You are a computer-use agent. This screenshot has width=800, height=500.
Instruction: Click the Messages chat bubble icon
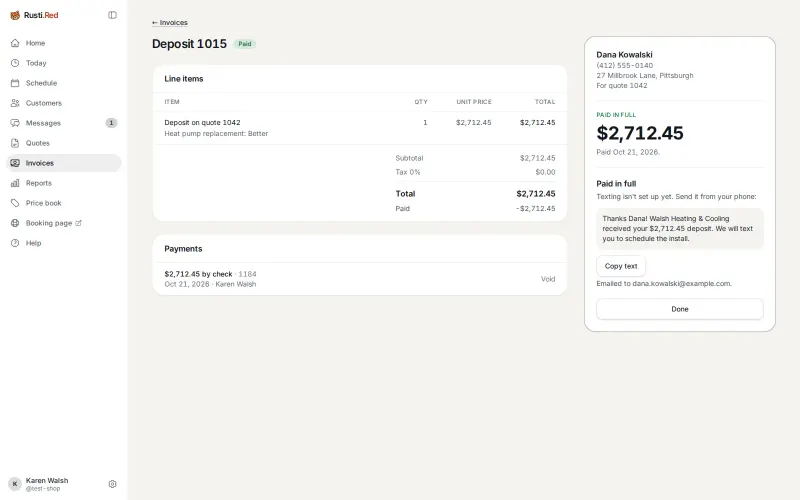tap(15, 123)
